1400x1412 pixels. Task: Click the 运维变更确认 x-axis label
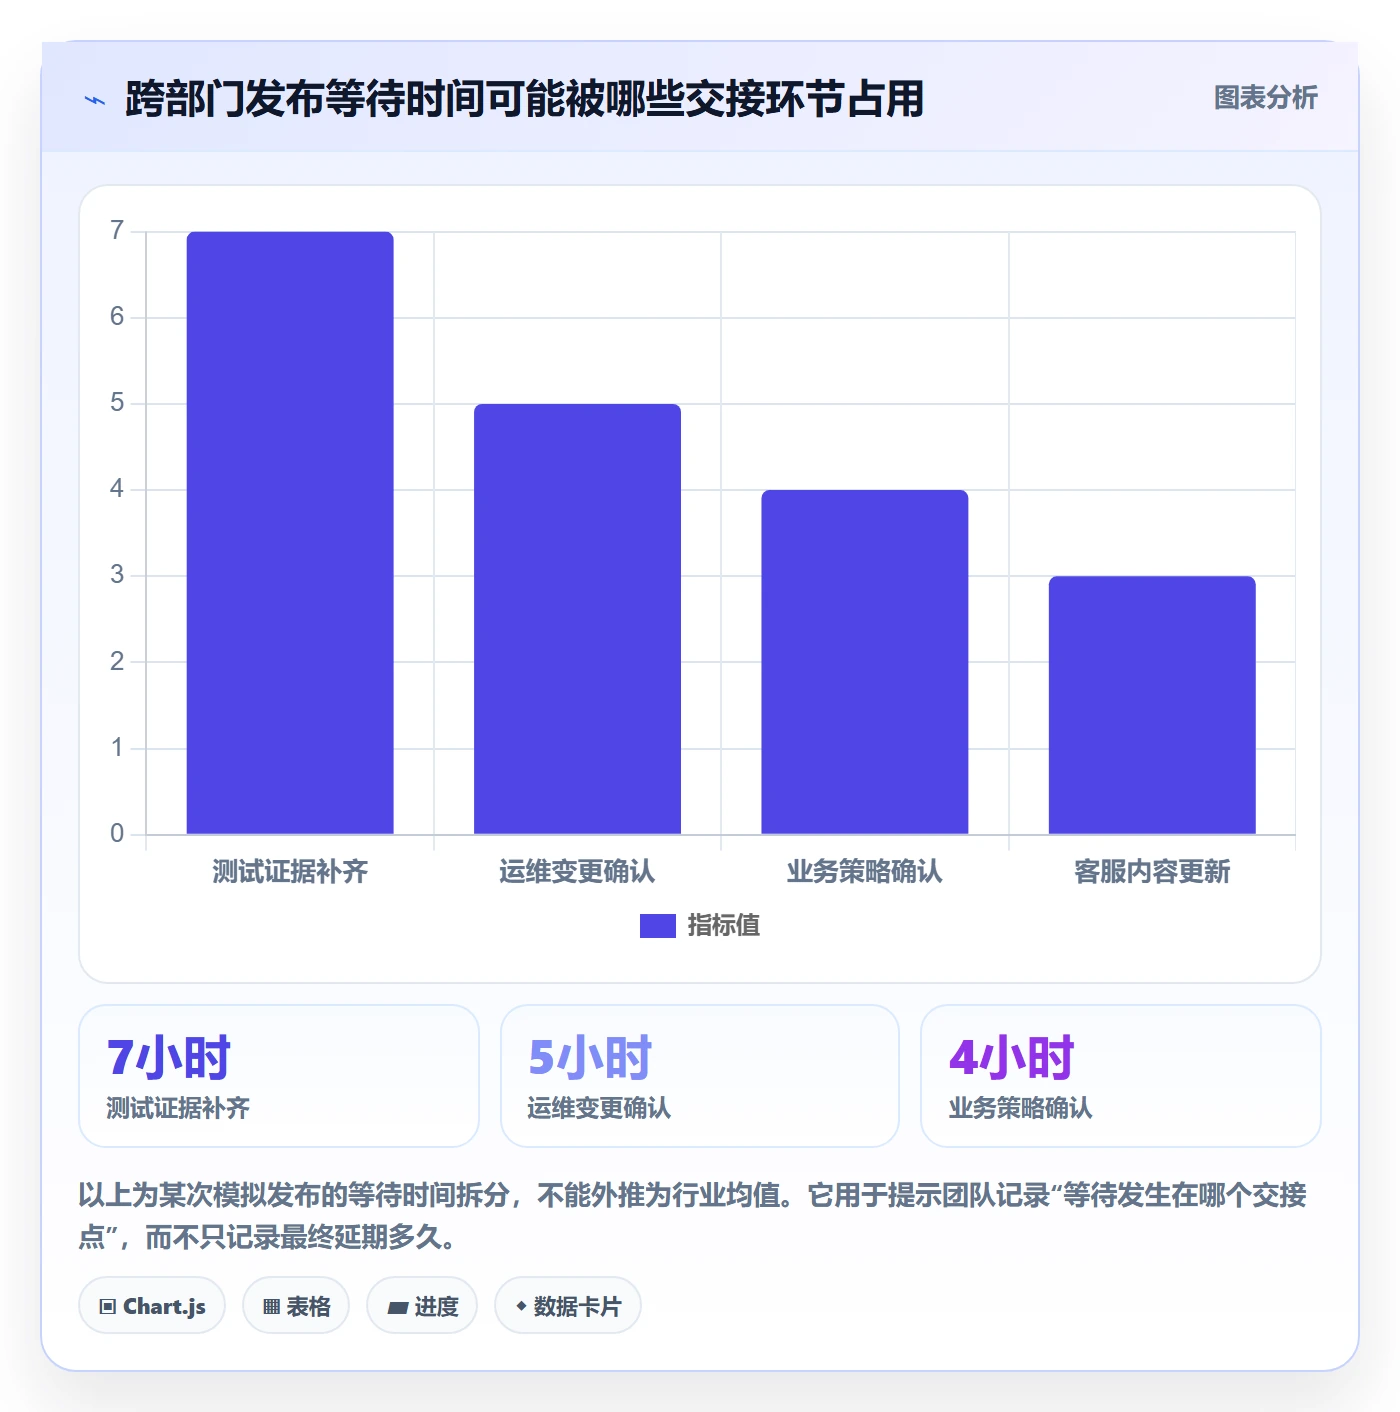577,872
